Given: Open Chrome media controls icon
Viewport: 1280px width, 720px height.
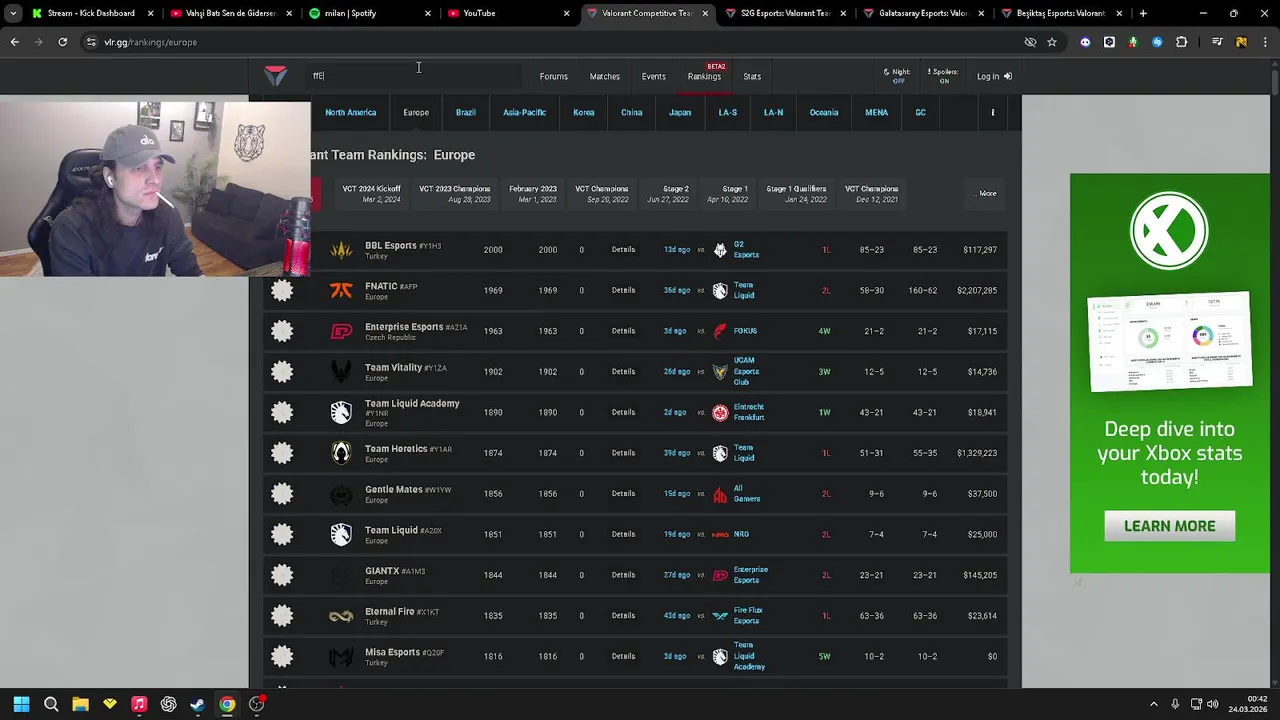Looking at the screenshot, I should pyautogui.click(x=1217, y=42).
